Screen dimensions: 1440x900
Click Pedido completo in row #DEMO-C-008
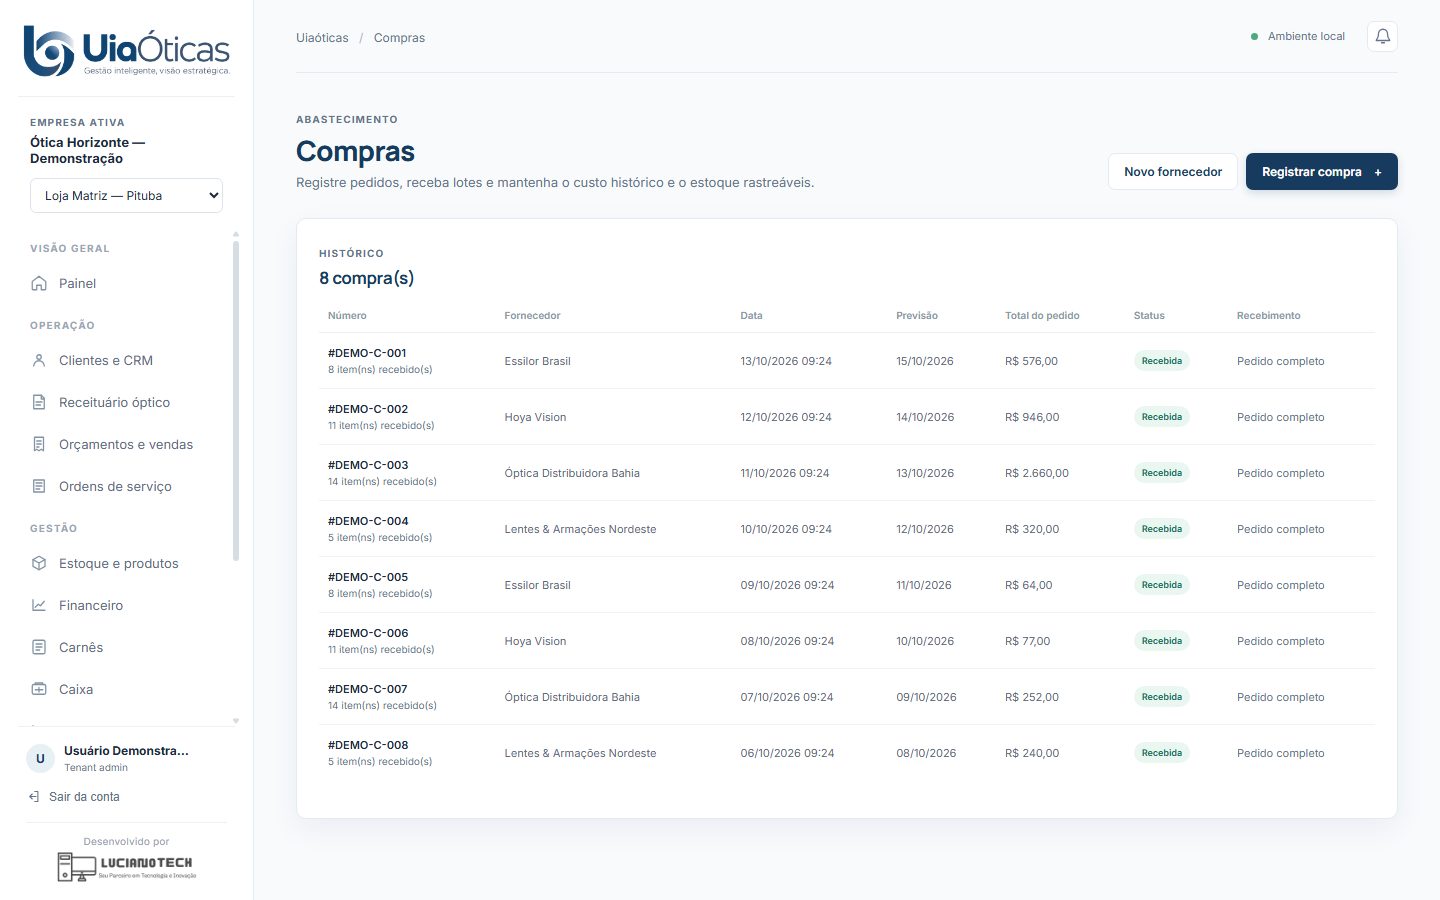1280,753
